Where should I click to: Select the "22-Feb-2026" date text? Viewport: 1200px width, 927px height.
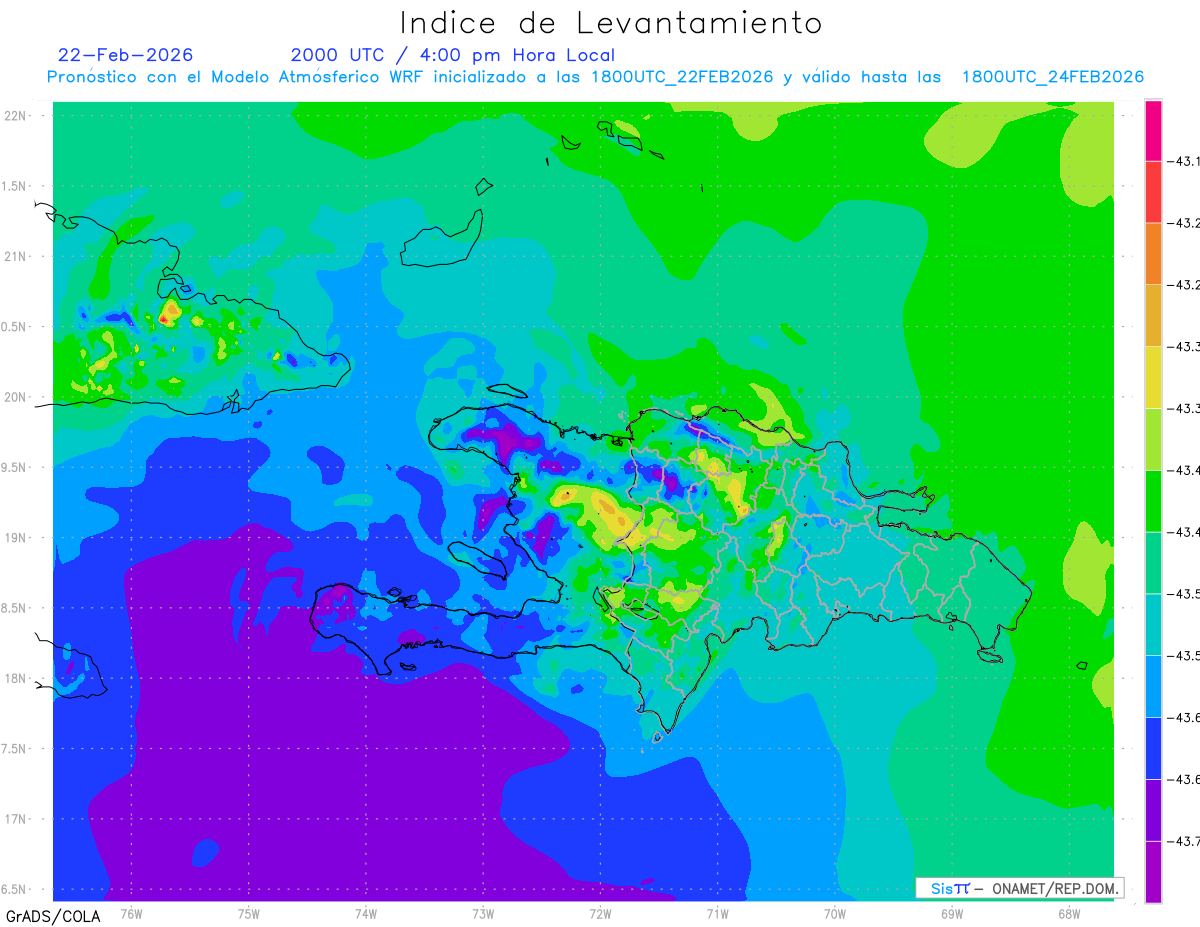click(125, 55)
